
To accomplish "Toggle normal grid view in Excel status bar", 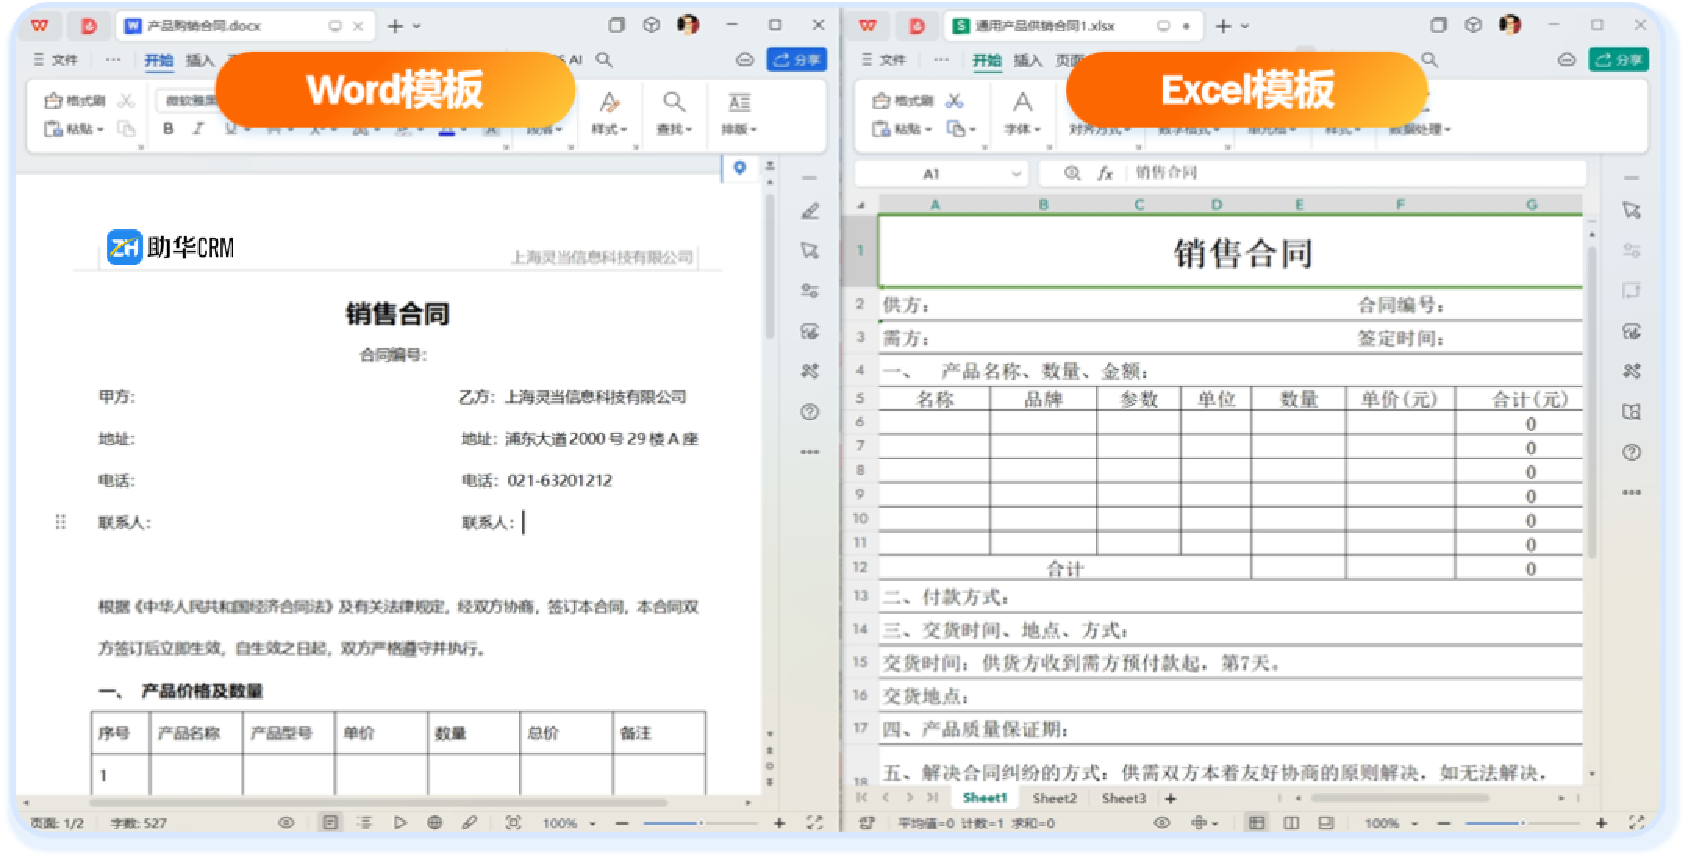I will [1256, 823].
